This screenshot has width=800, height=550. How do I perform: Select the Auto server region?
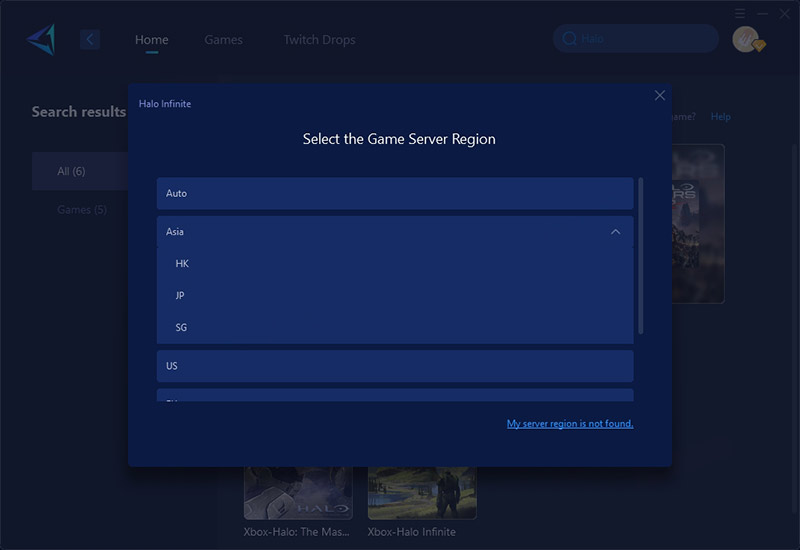tap(395, 193)
